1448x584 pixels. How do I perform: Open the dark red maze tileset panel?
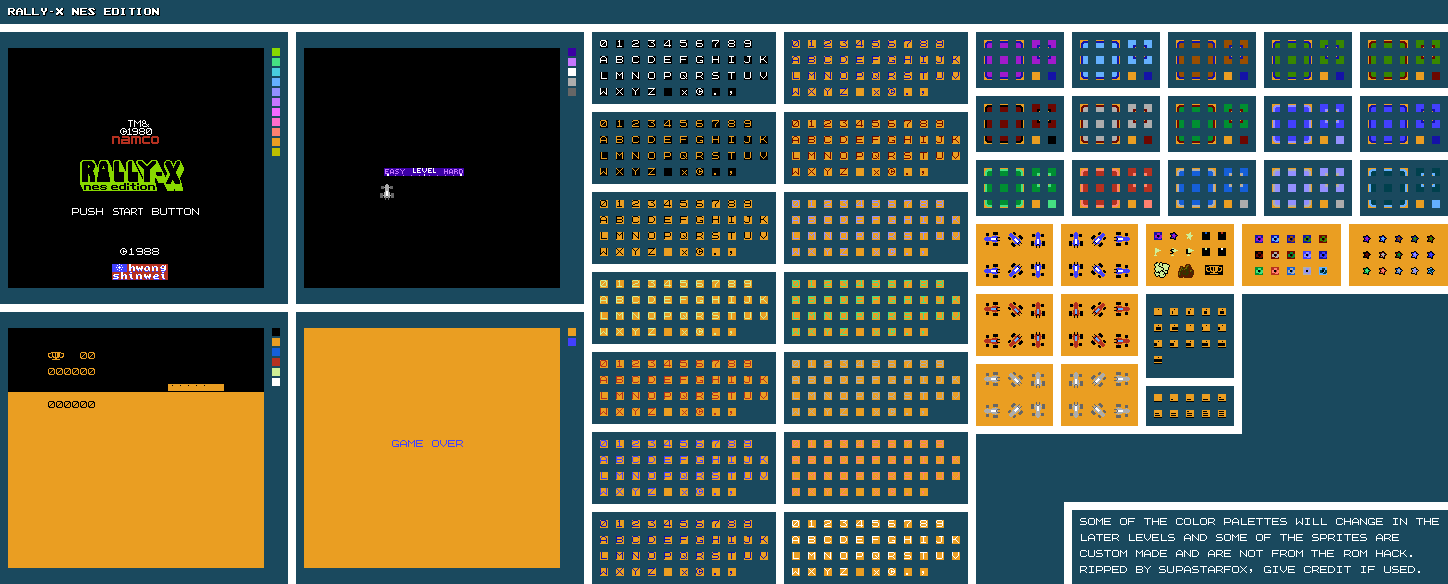click(1020, 124)
